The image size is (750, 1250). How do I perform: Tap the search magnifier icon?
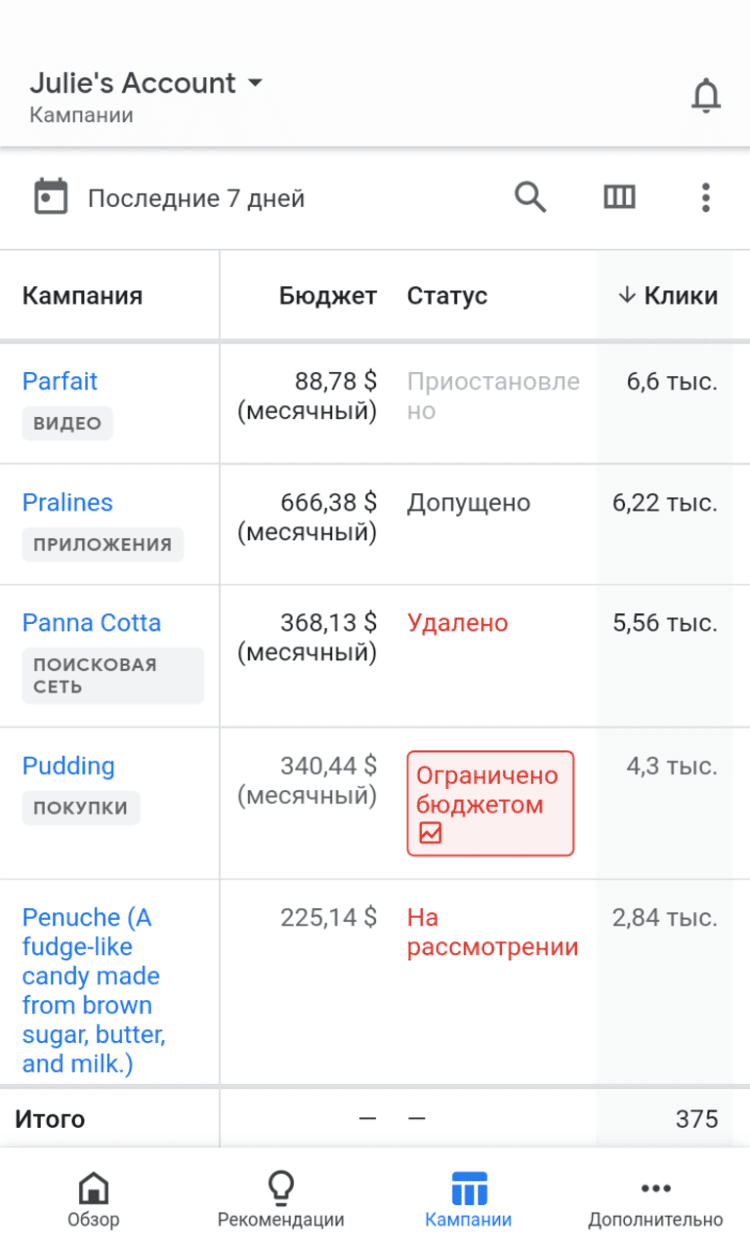pos(530,197)
